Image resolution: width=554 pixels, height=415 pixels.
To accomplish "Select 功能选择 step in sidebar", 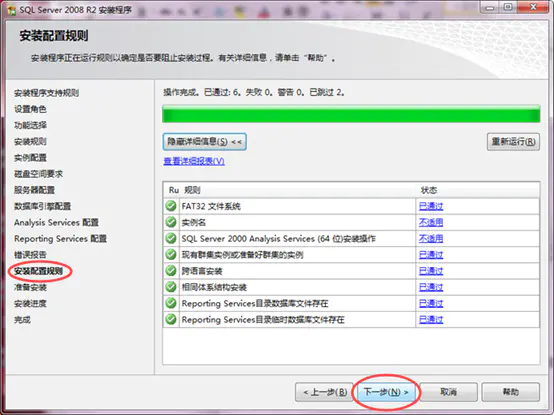I will tap(30, 125).
